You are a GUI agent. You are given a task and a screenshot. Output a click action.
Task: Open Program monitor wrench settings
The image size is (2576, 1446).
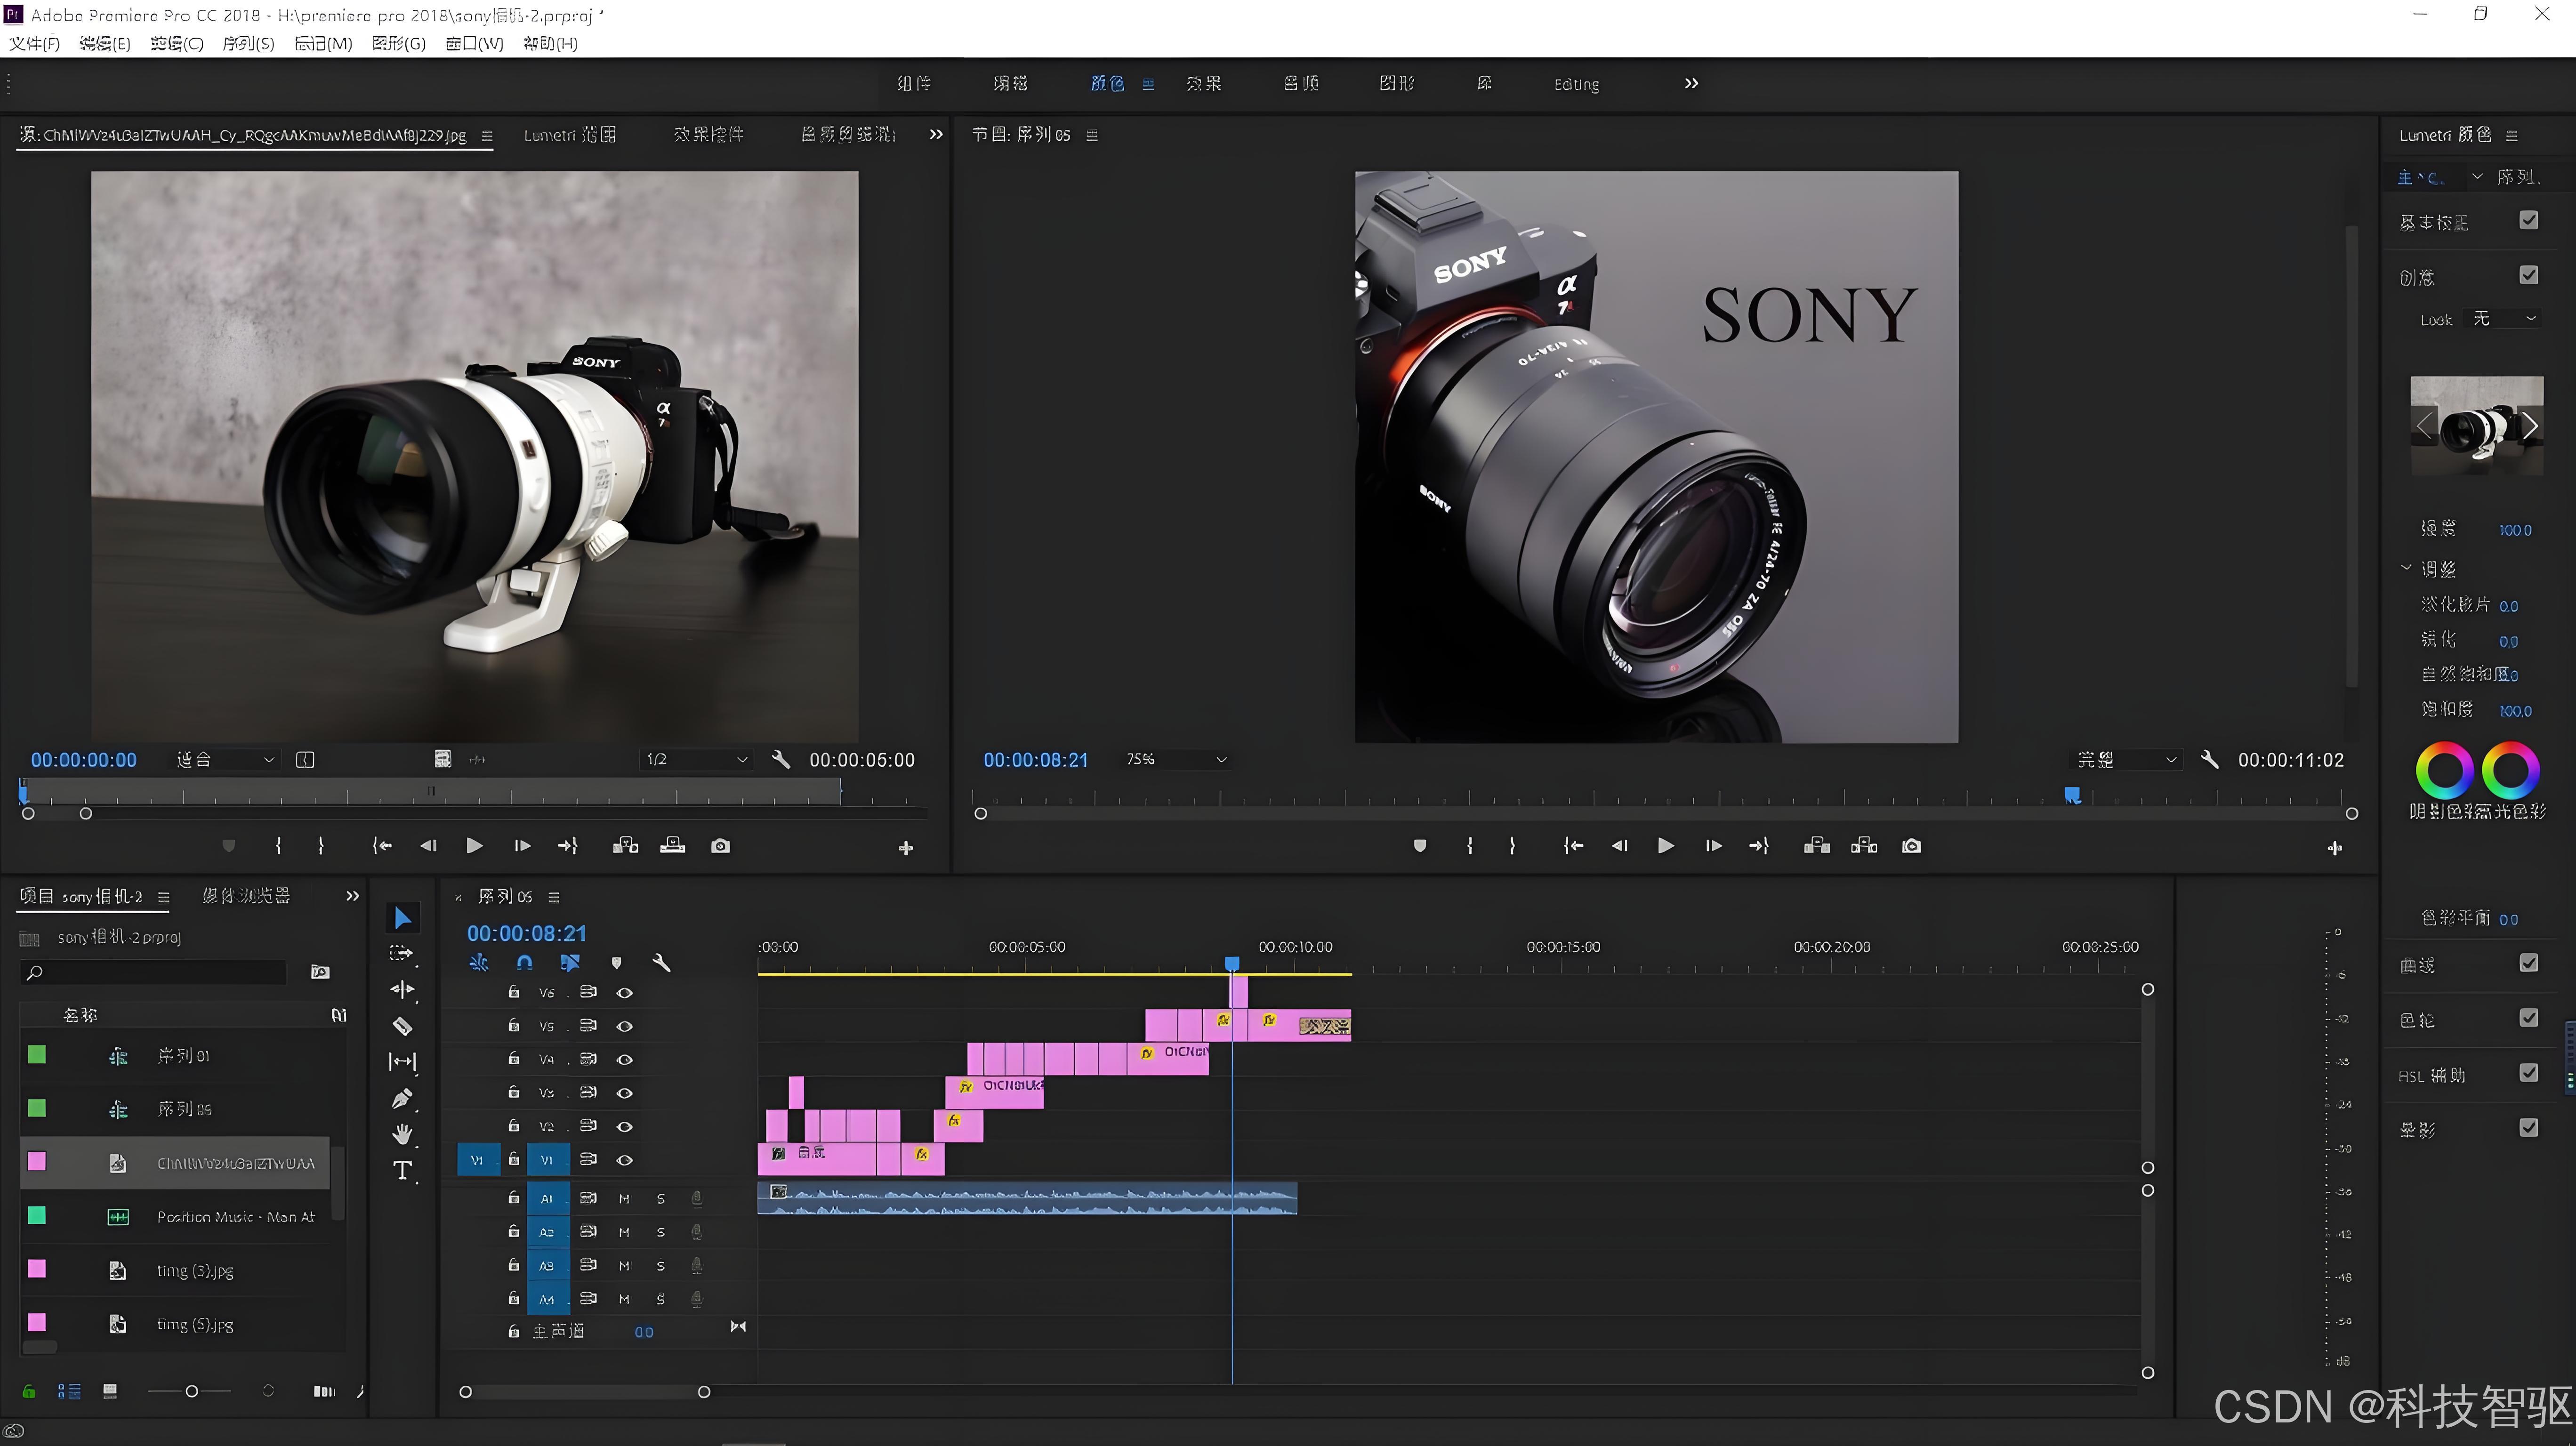pos(2210,760)
